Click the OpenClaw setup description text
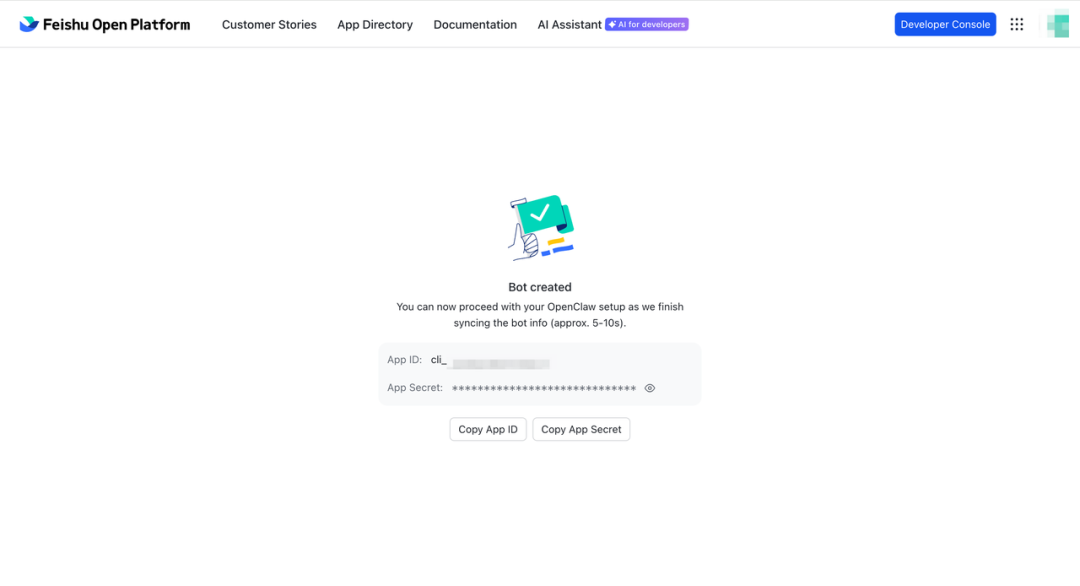 pyautogui.click(x=540, y=315)
